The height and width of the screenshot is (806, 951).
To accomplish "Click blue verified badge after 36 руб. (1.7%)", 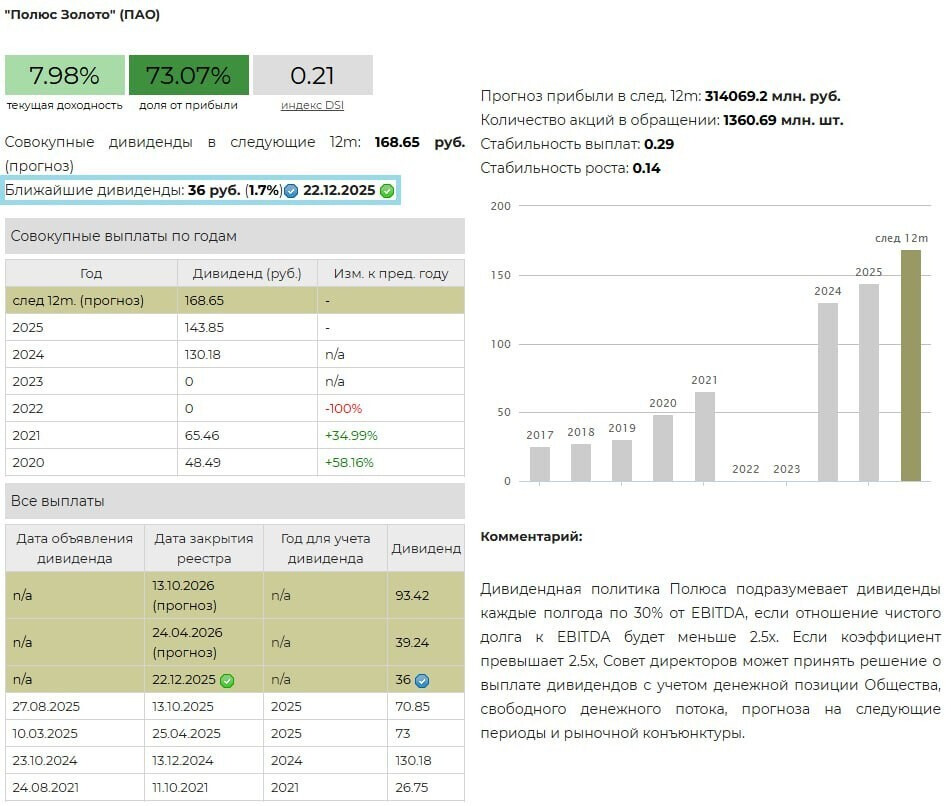I will (291, 191).
